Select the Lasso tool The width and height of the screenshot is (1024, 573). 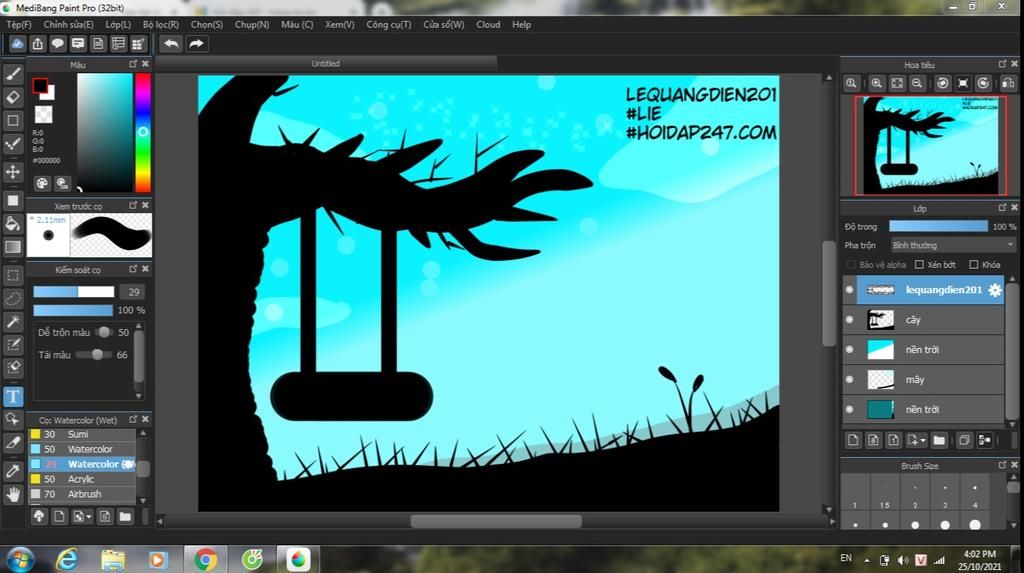point(13,298)
